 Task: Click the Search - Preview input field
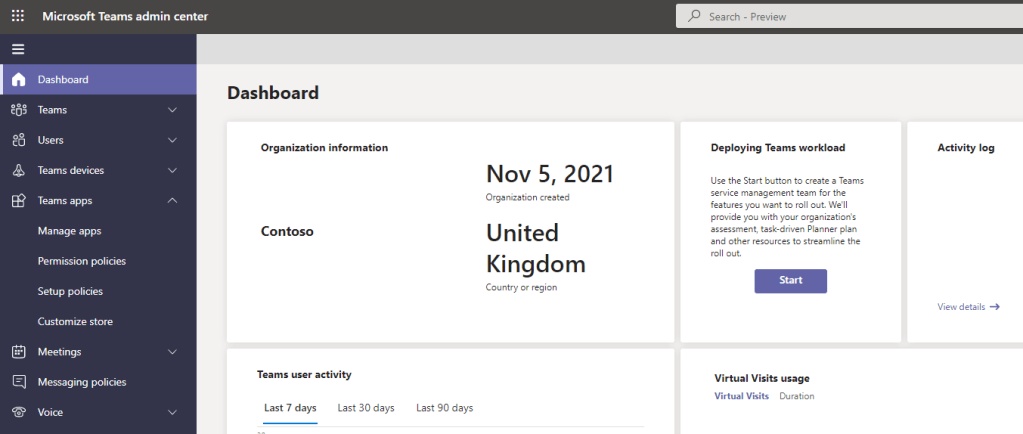click(850, 17)
